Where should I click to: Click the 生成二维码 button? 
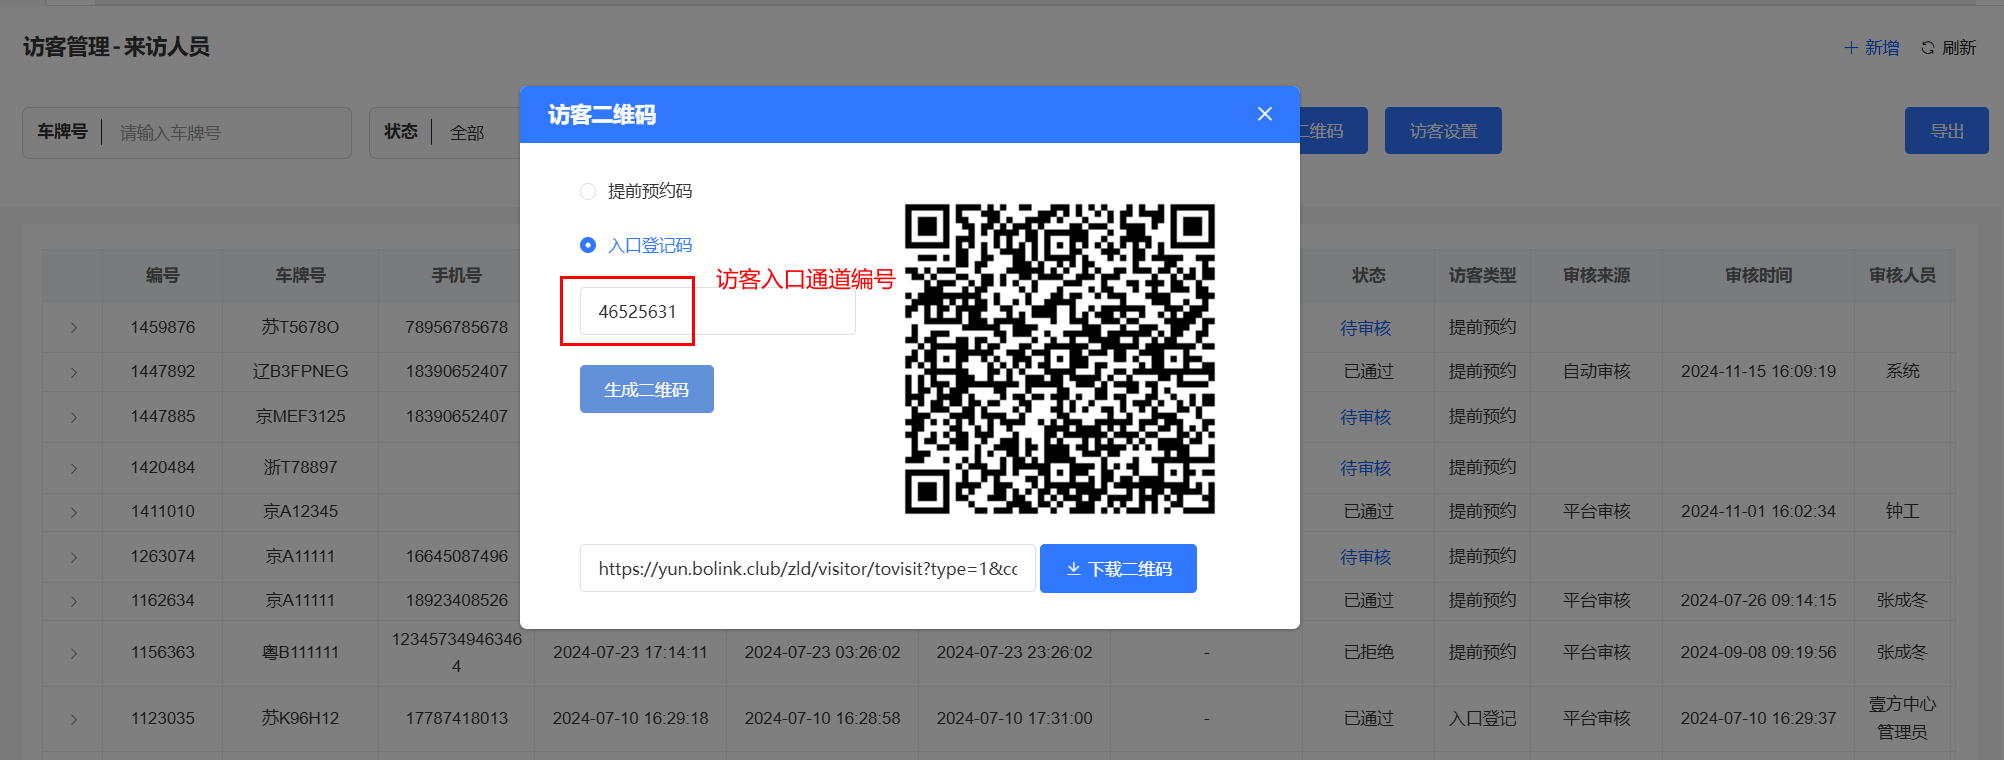(x=647, y=389)
